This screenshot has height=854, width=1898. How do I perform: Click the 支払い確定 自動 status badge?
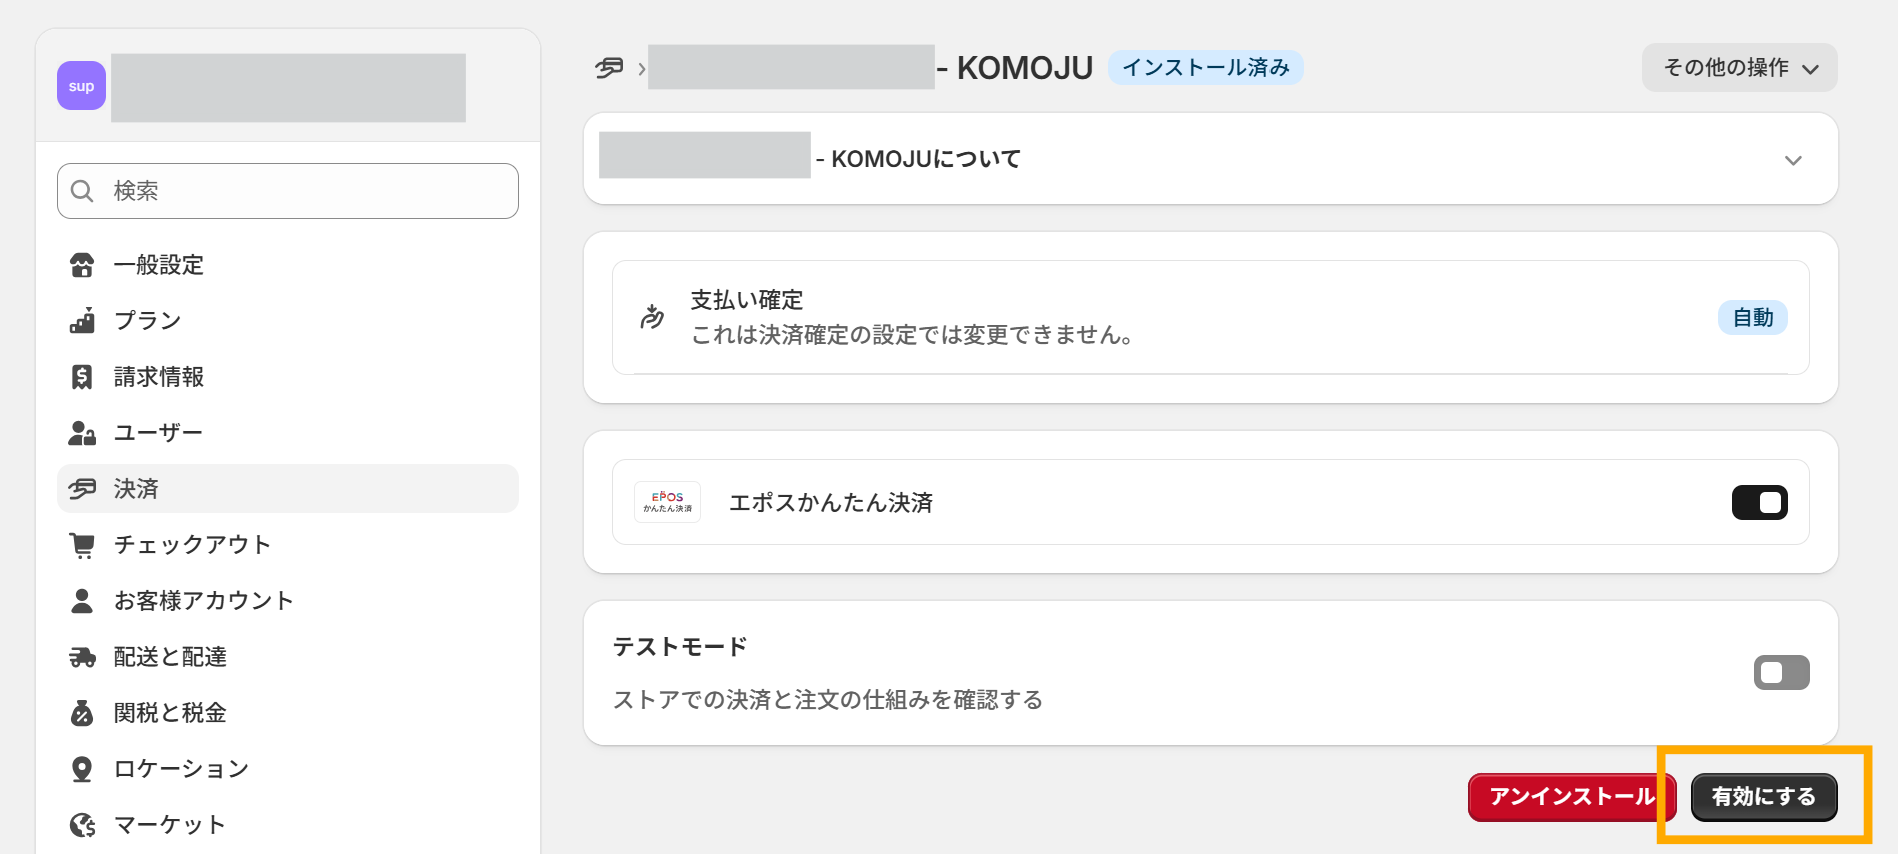pos(1752,317)
